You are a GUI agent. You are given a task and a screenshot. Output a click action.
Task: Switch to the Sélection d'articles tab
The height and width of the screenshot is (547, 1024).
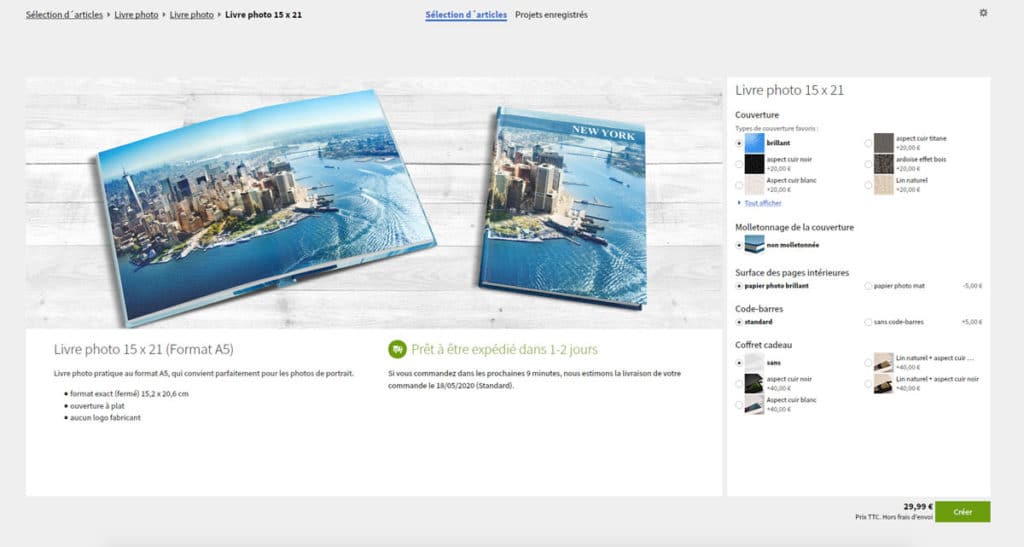[466, 14]
